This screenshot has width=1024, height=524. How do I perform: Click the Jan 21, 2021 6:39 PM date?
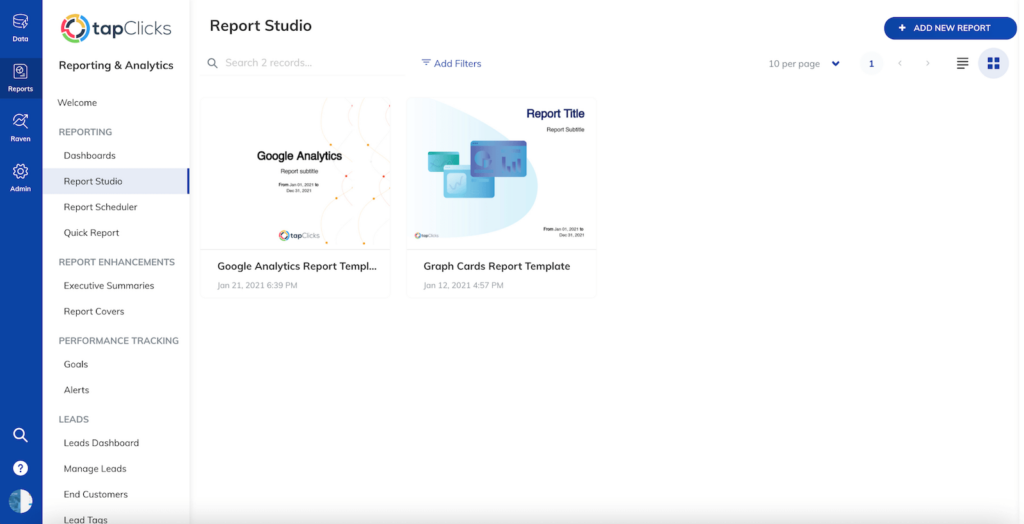[x=257, y=286]
